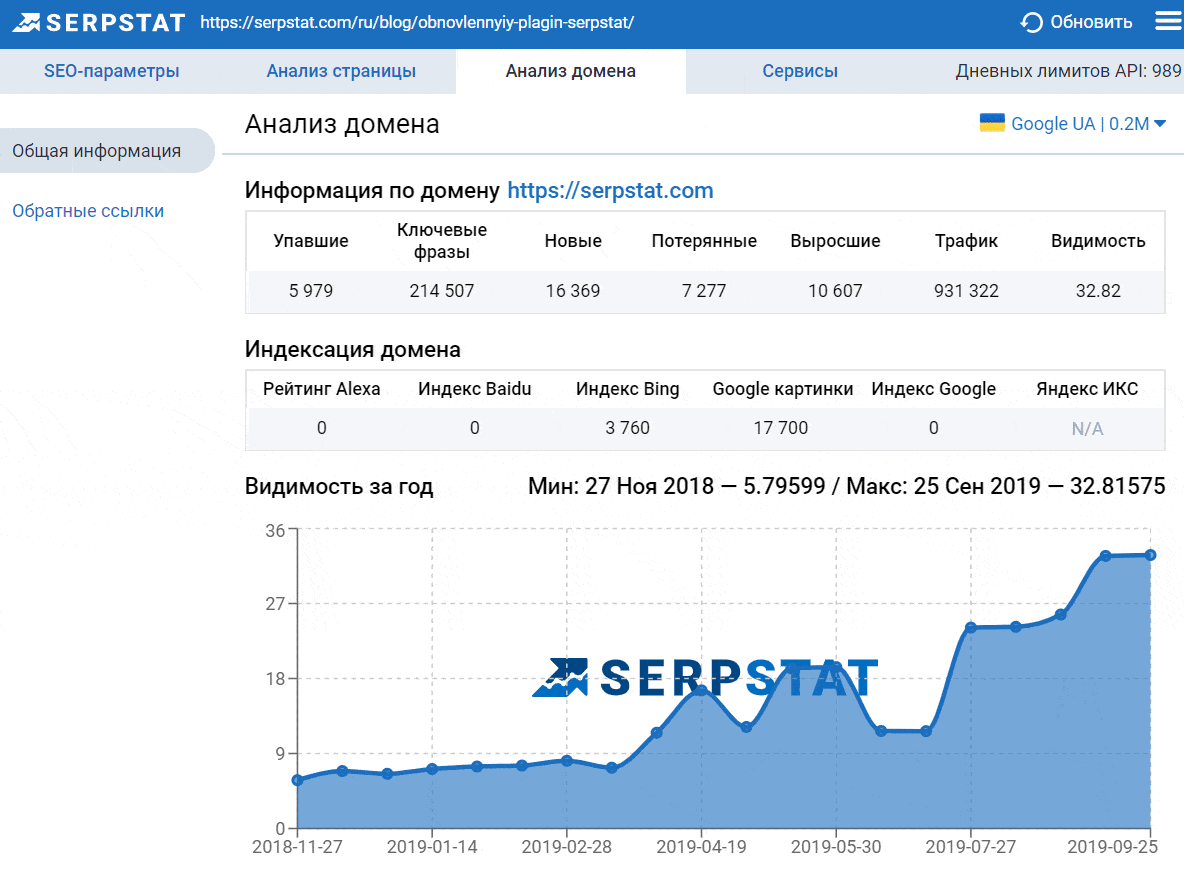
Task: Click the 2019-05-30 axis label
Action: point(836,847)
